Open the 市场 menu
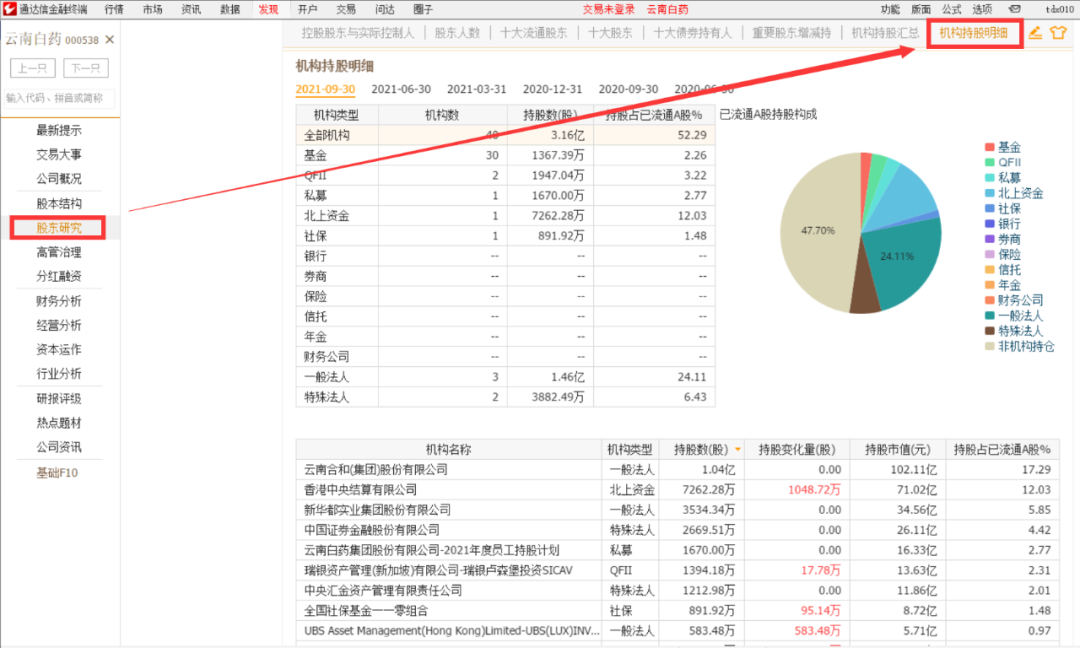Viewport: 1080px width, 648px height. pyautogui.click(x=153, y=10)
